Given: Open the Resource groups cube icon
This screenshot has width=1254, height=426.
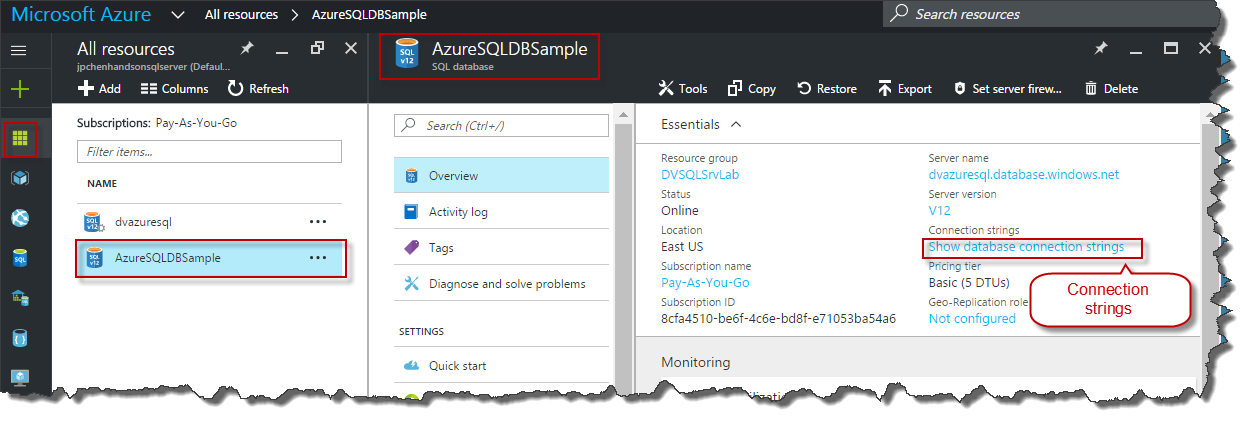Looking at the screenshot, I should pyautogui.click(x=19, y=178).
